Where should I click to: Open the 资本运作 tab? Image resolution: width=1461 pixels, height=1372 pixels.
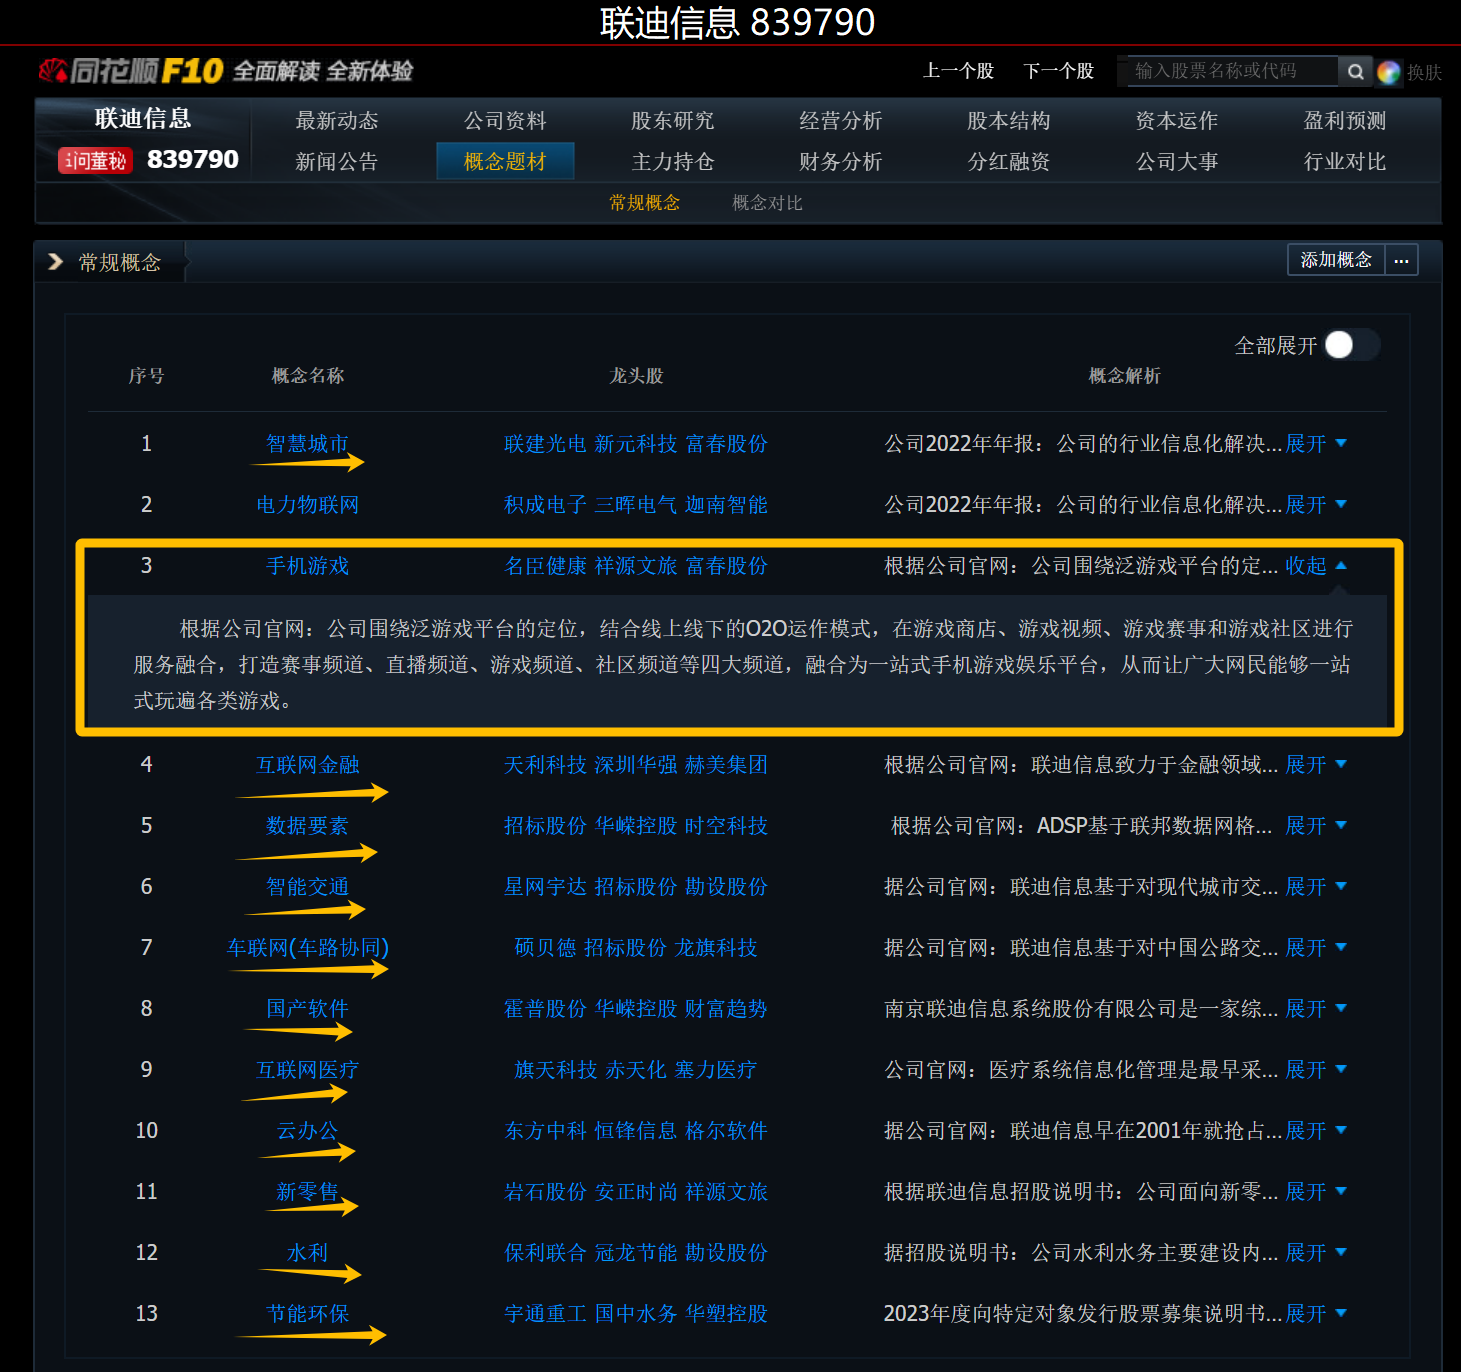pyautogui.click(x=1177, y=121)
